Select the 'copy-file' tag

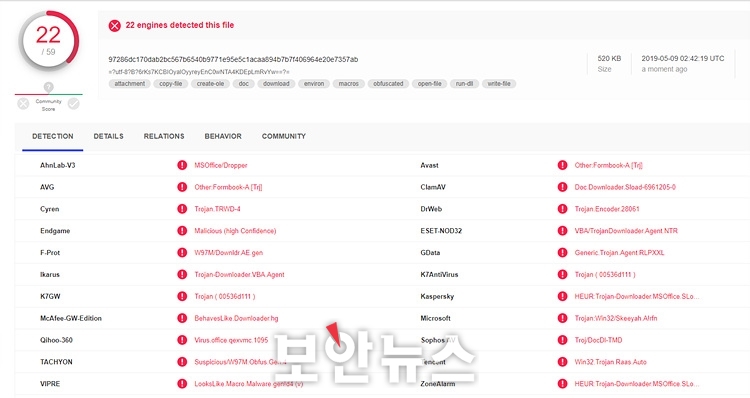click(171, 84)
